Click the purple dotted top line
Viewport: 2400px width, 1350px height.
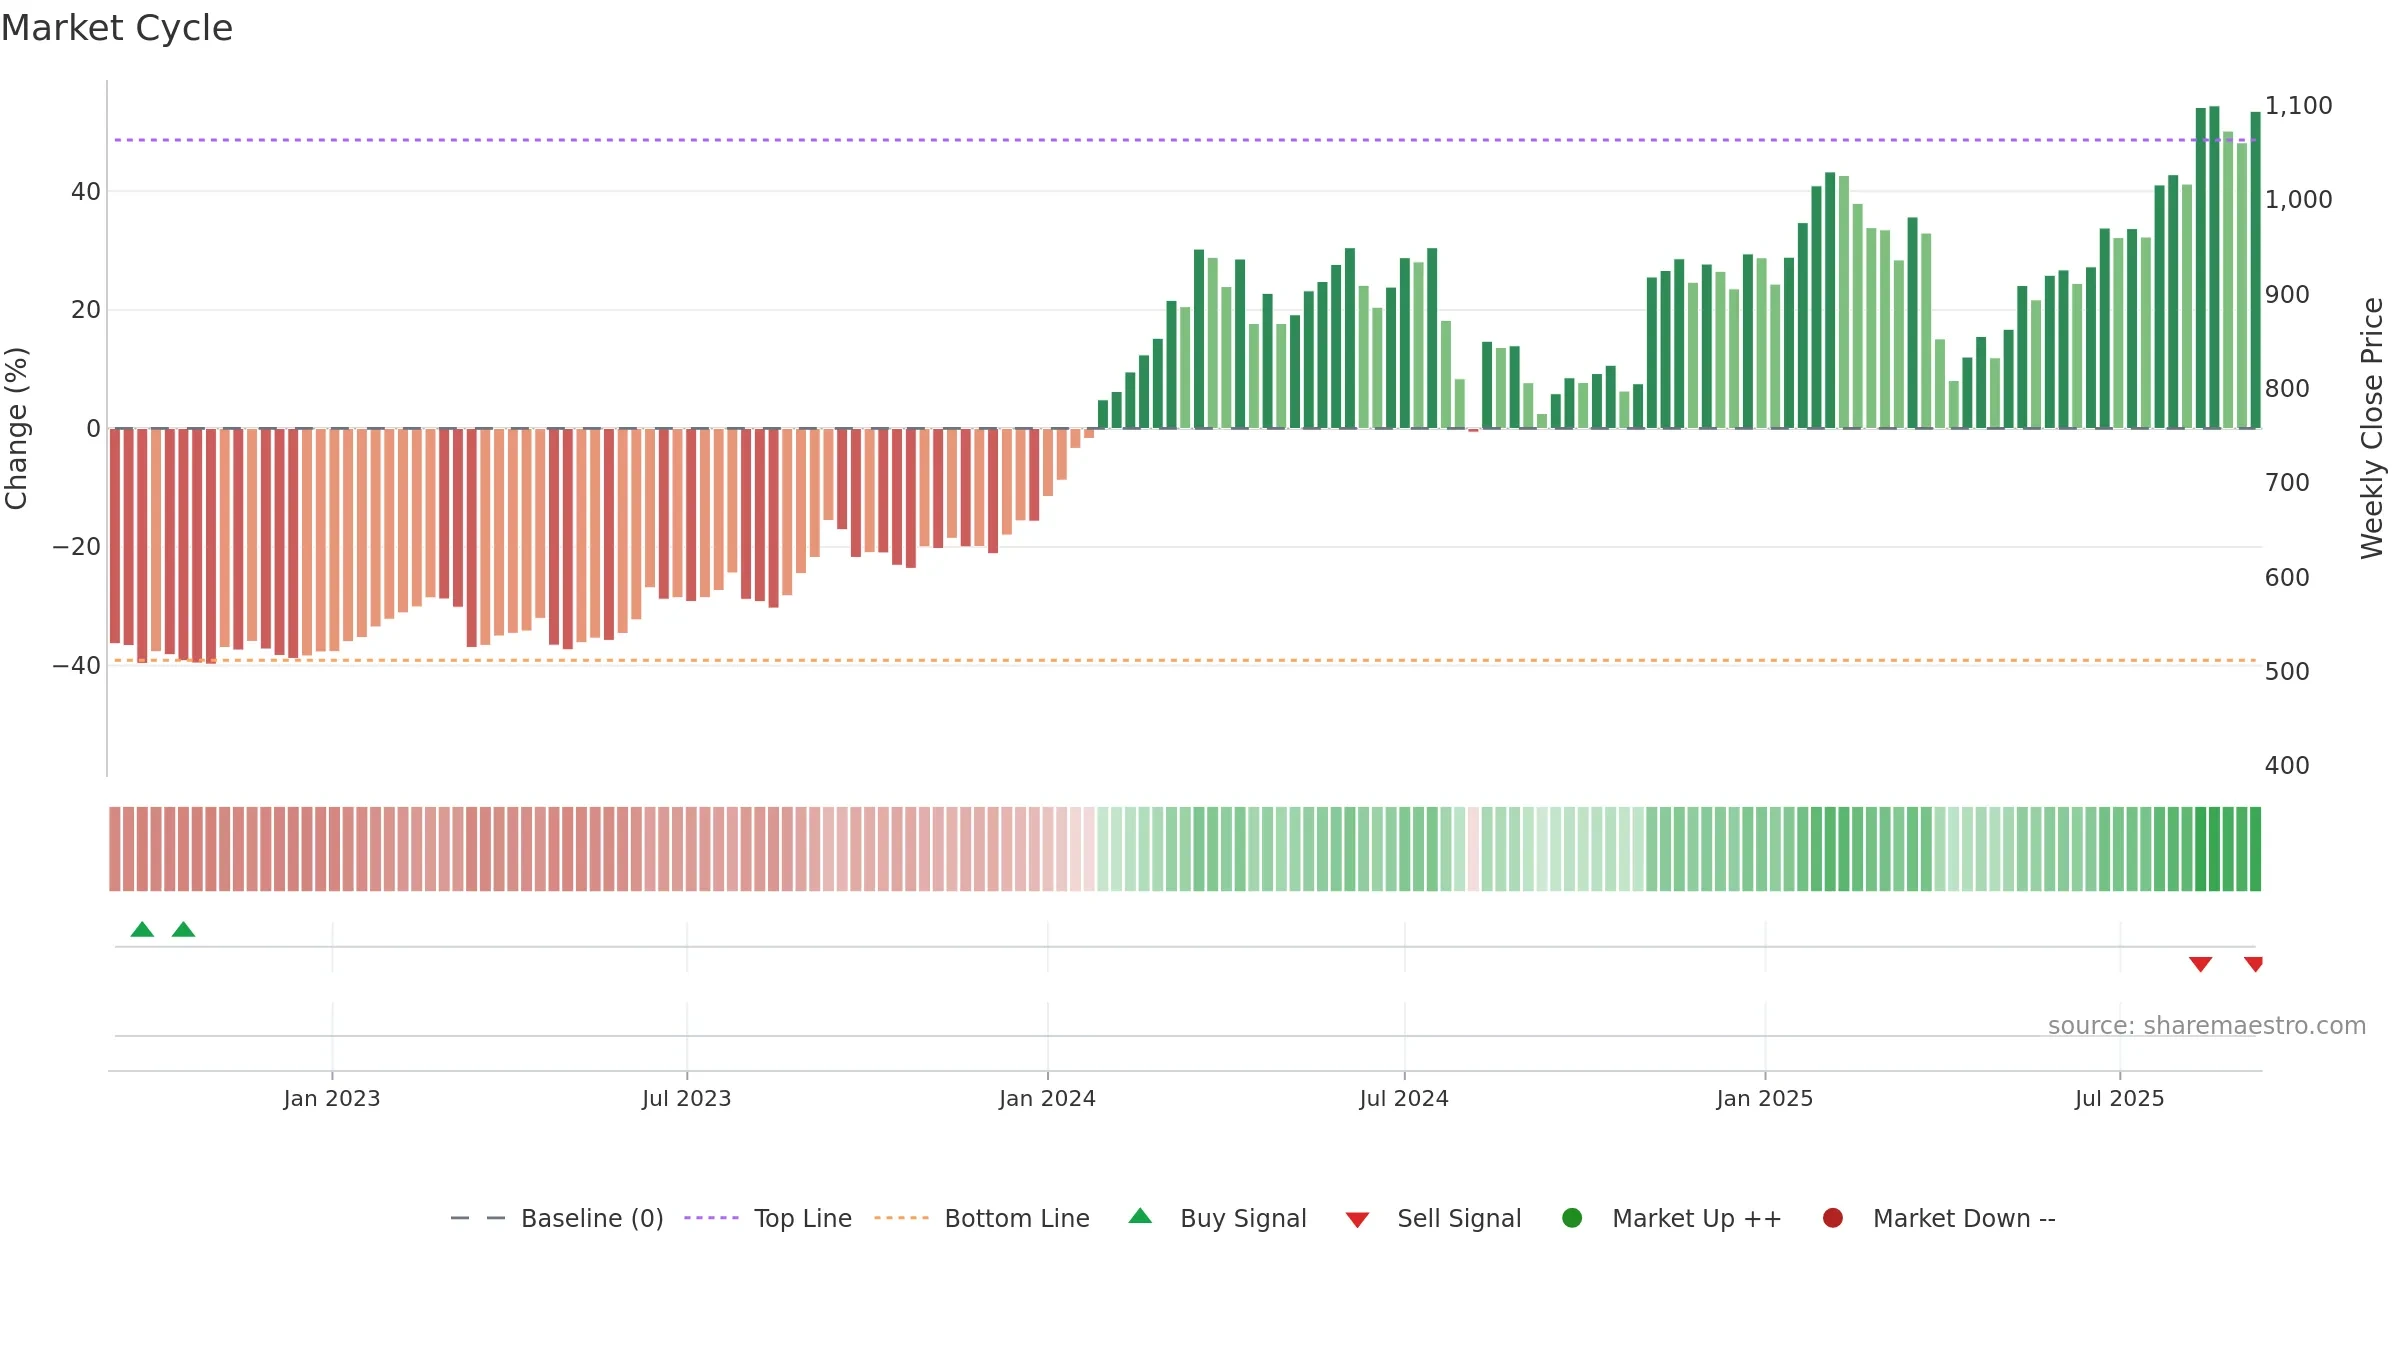pos(1185,140)
